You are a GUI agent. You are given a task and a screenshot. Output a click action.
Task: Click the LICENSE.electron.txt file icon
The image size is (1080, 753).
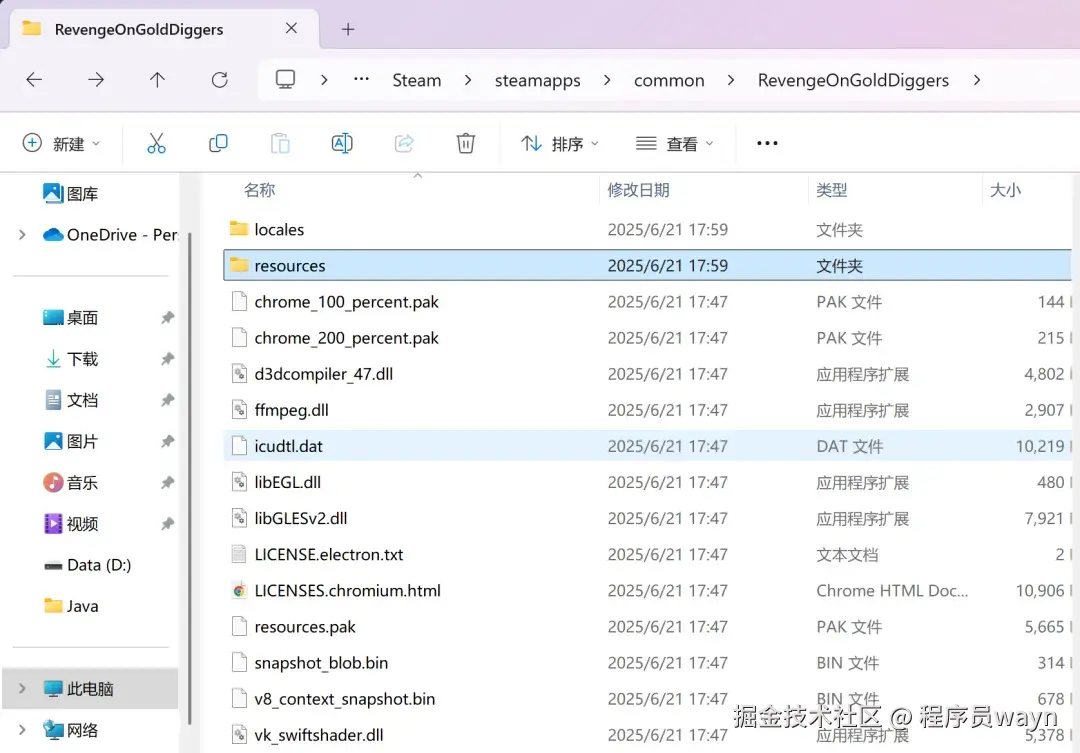[x=239, y=554]
